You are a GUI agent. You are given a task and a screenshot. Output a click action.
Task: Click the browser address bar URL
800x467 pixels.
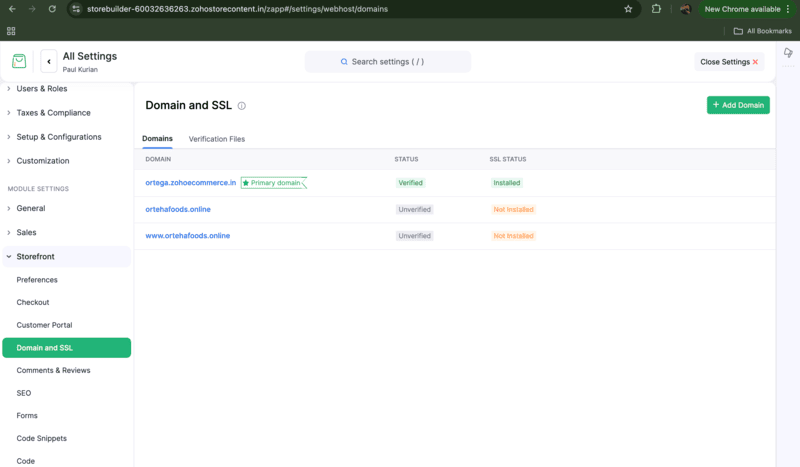click(x=237, y=9)
